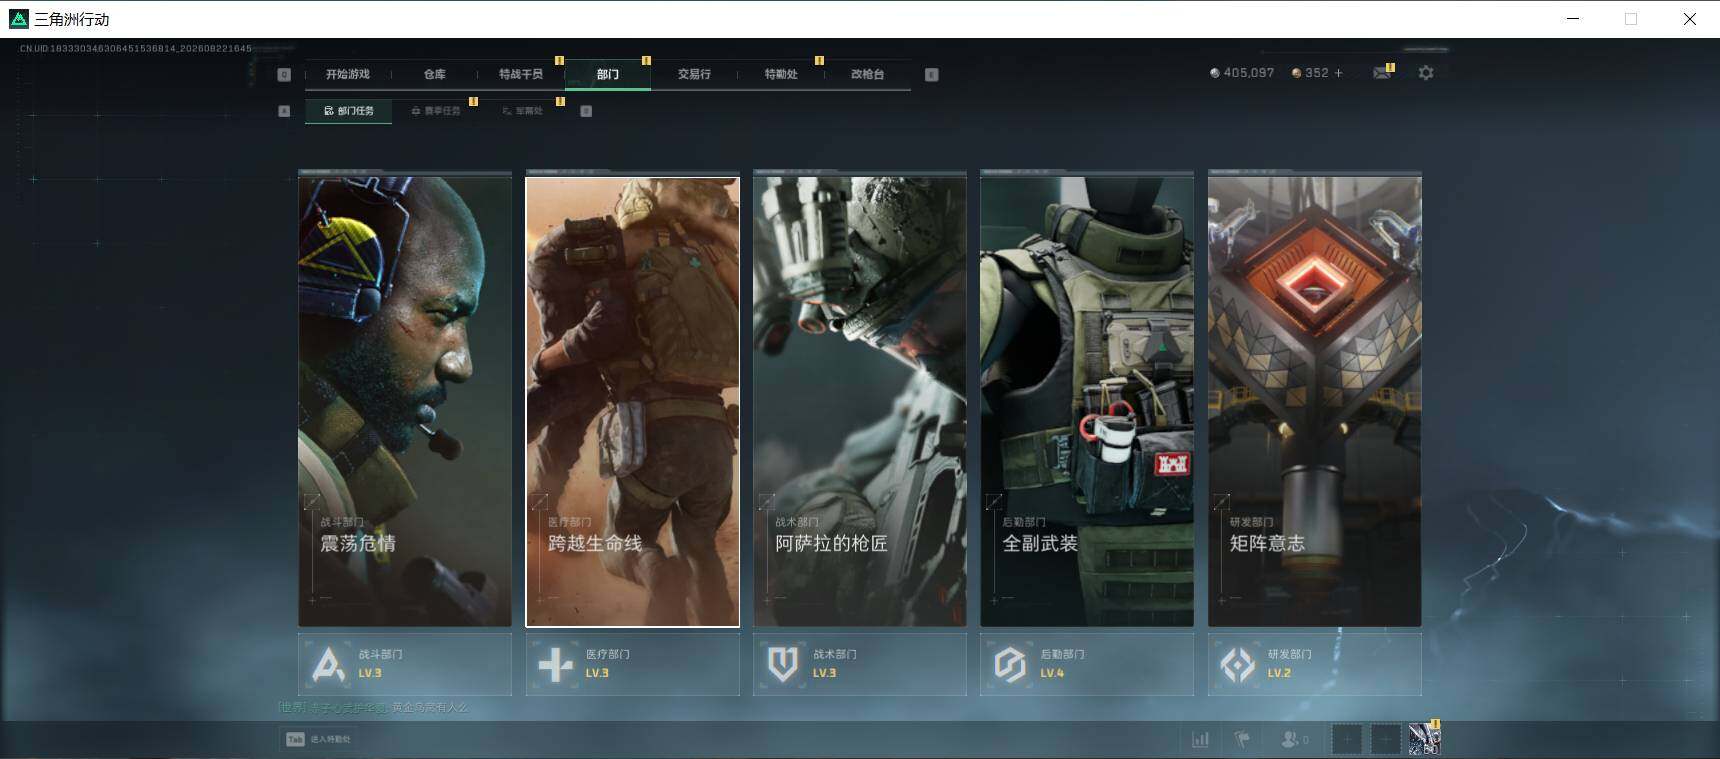Click the 三角洲行动 app icon in title bar

[19, 19]
